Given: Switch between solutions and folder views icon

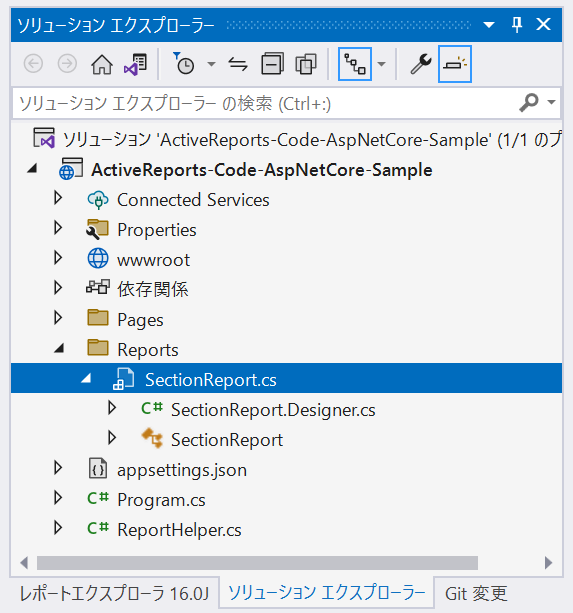Looking at the screenshot, I should (x=135, y=64).
